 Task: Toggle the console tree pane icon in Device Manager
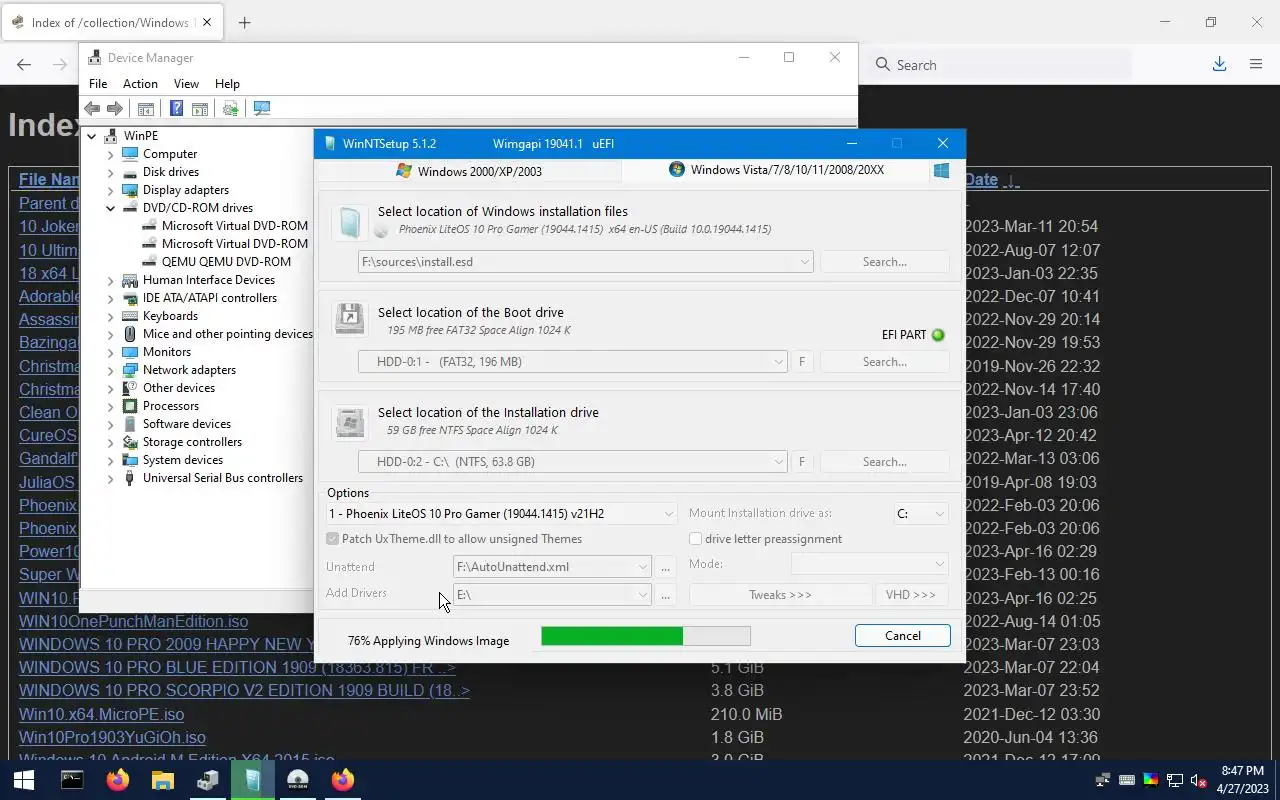pos(146,108)
